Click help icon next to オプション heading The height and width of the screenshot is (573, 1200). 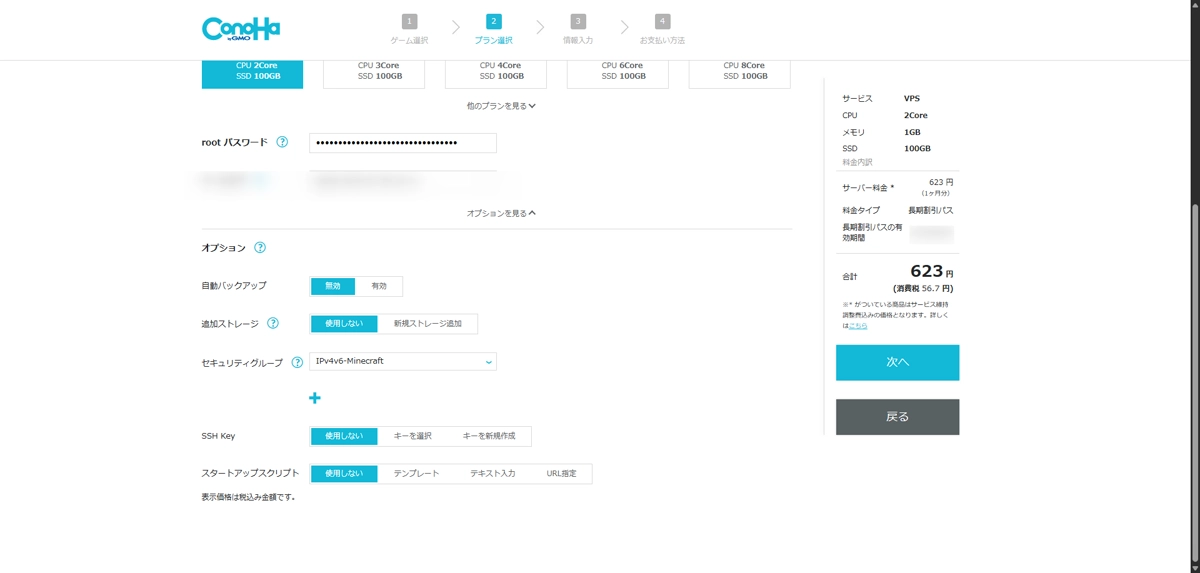click(260, 248)
